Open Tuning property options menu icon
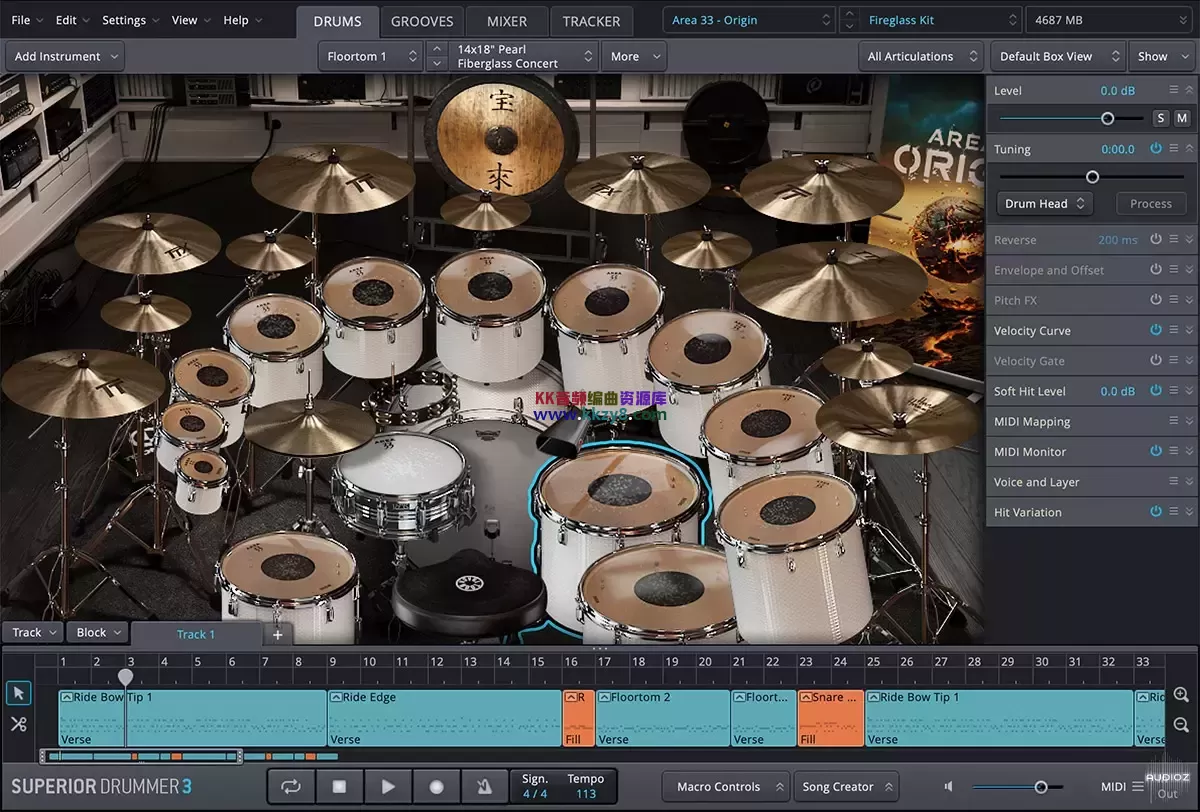1200x812 pixels. pos(1174,148)
